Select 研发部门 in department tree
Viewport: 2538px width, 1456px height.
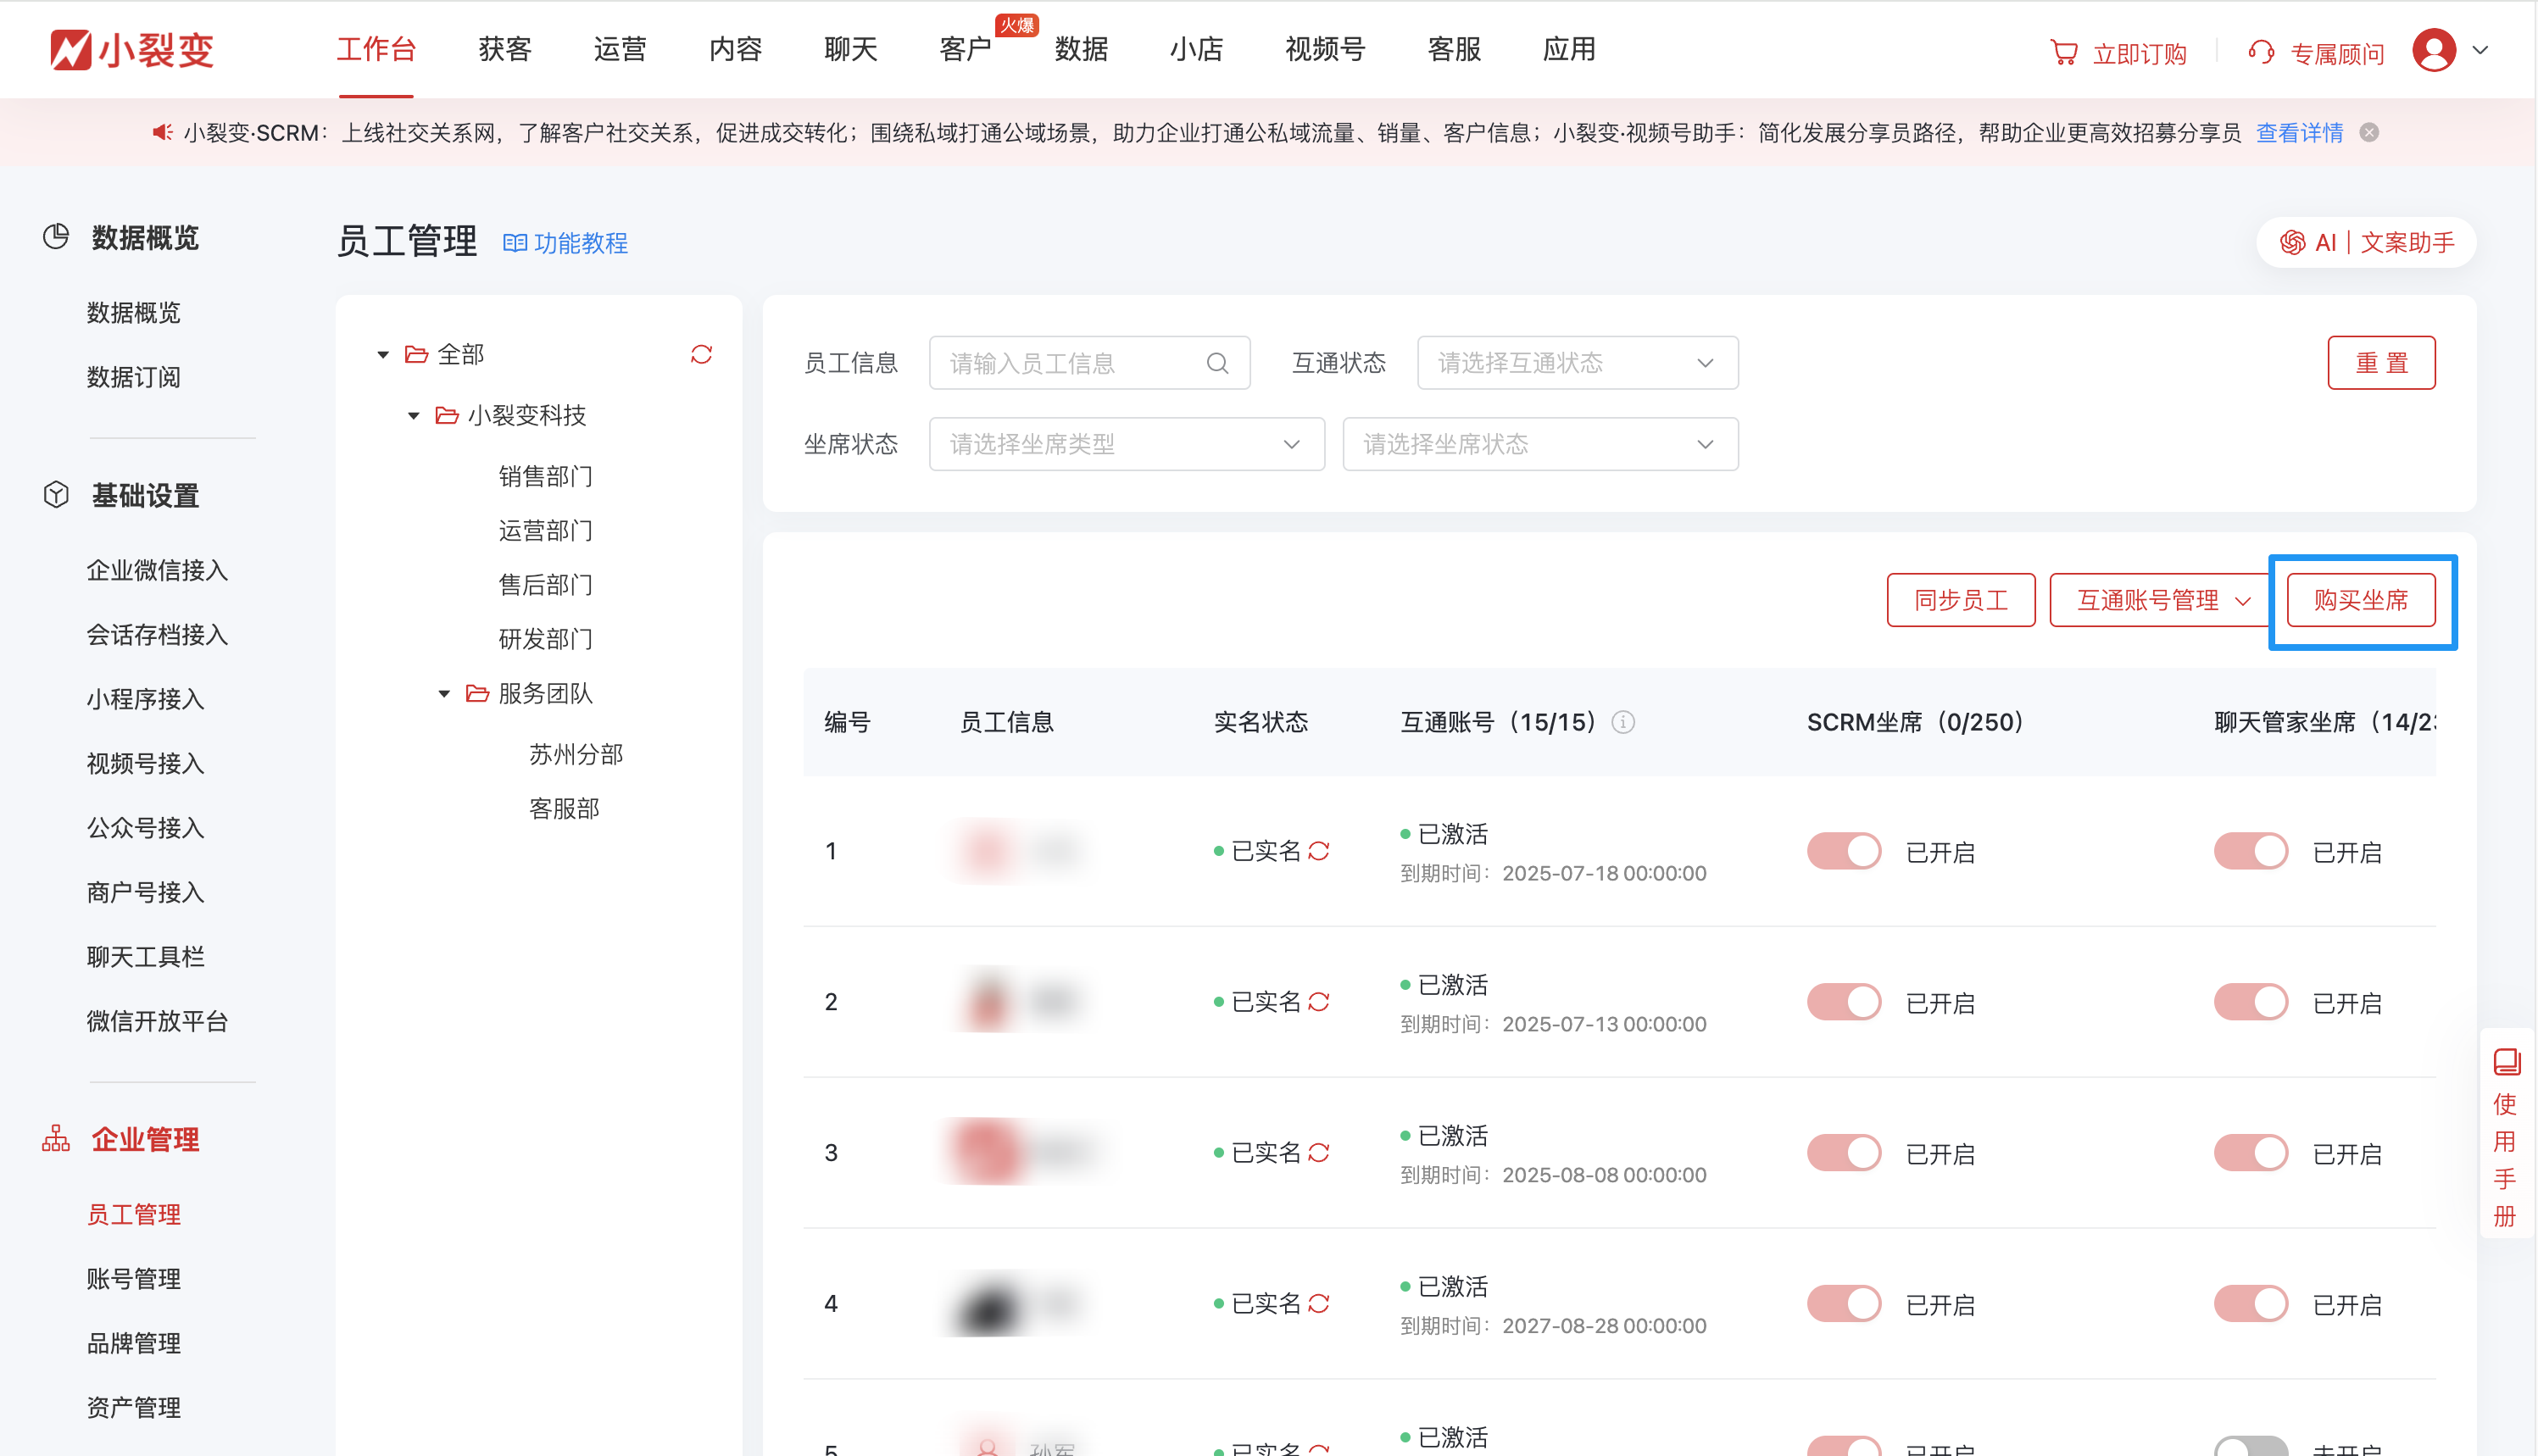point(546,638)
